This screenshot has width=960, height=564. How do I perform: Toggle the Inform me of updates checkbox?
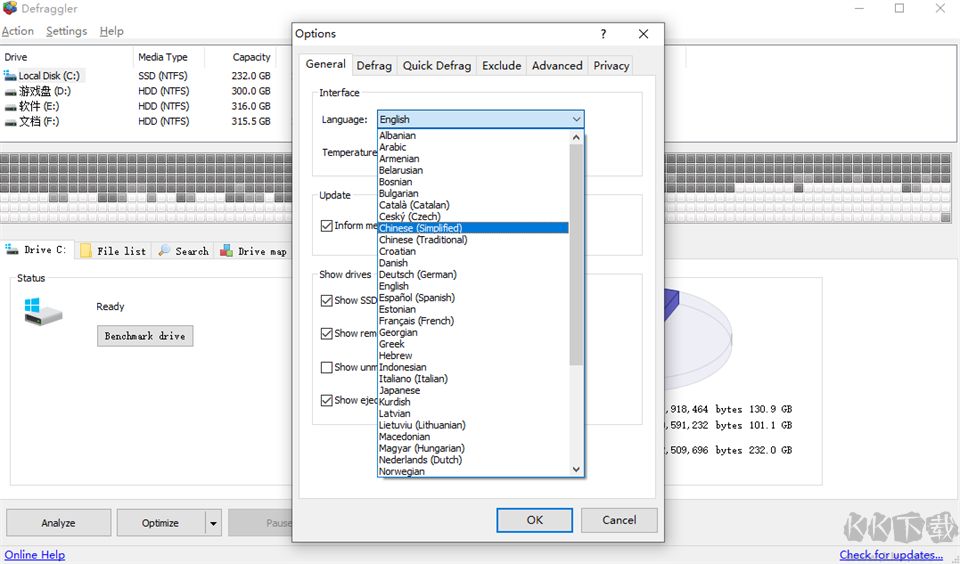(x=326, y=226)
